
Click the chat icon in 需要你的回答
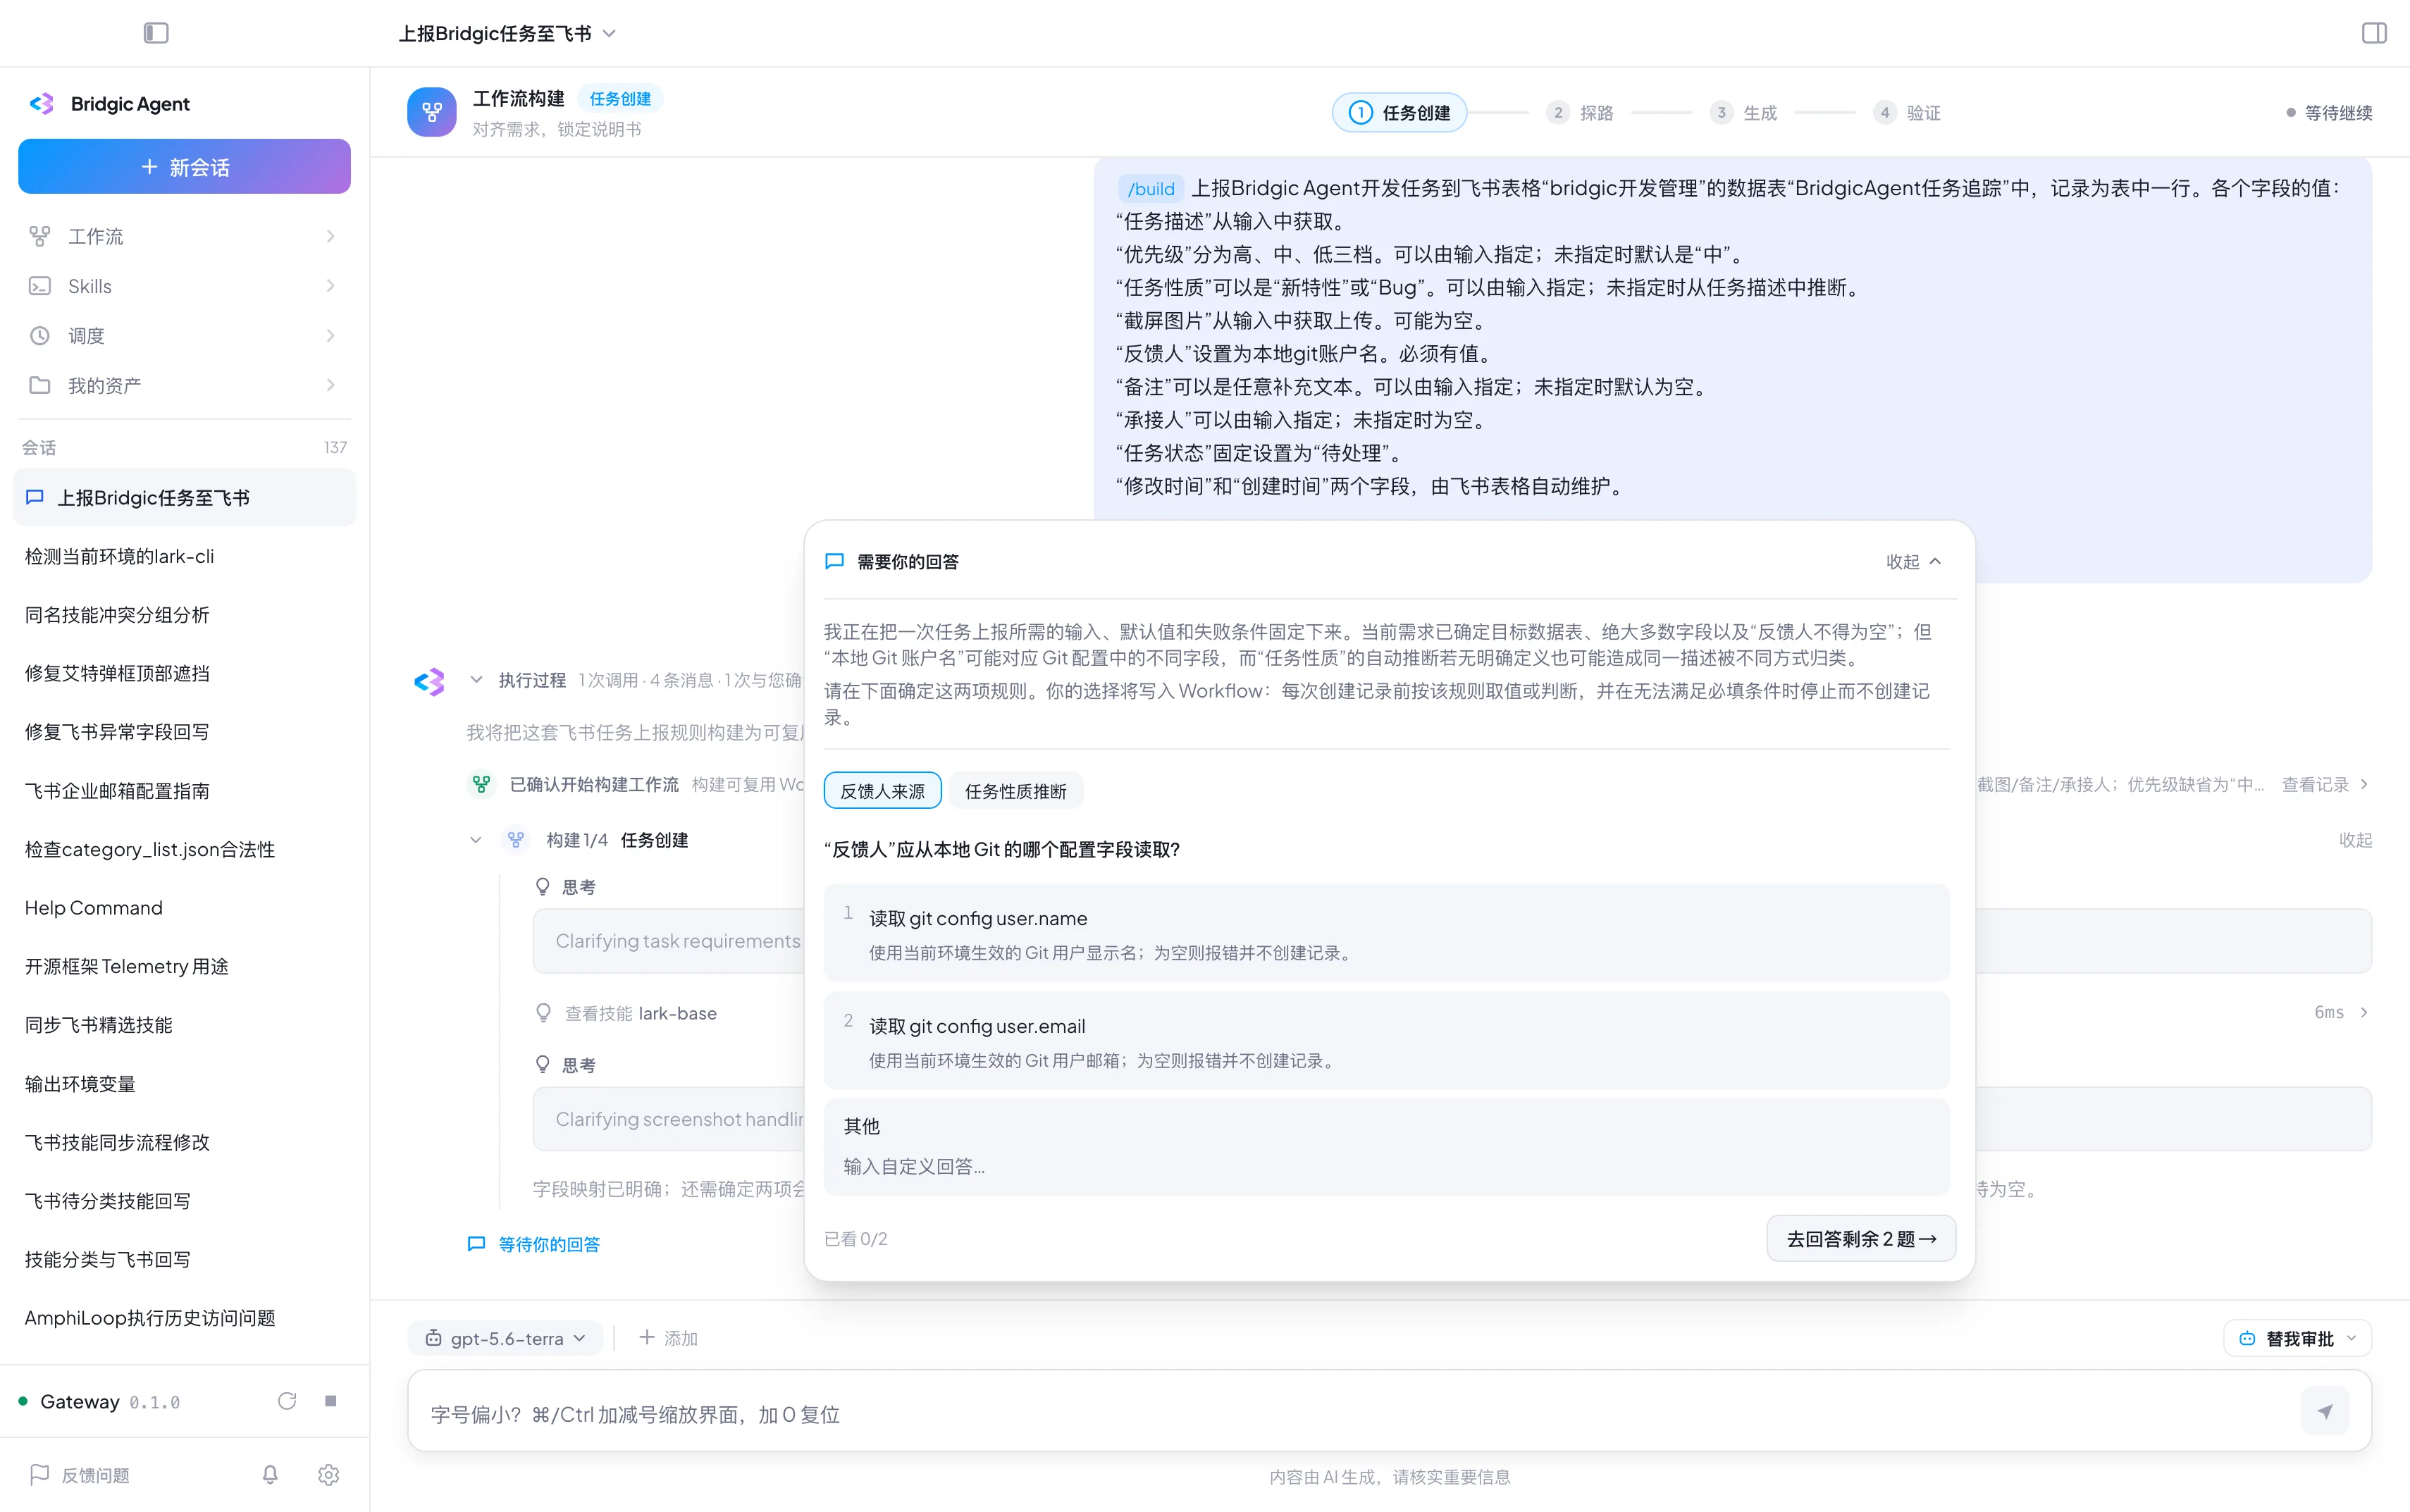click(835, 561)
